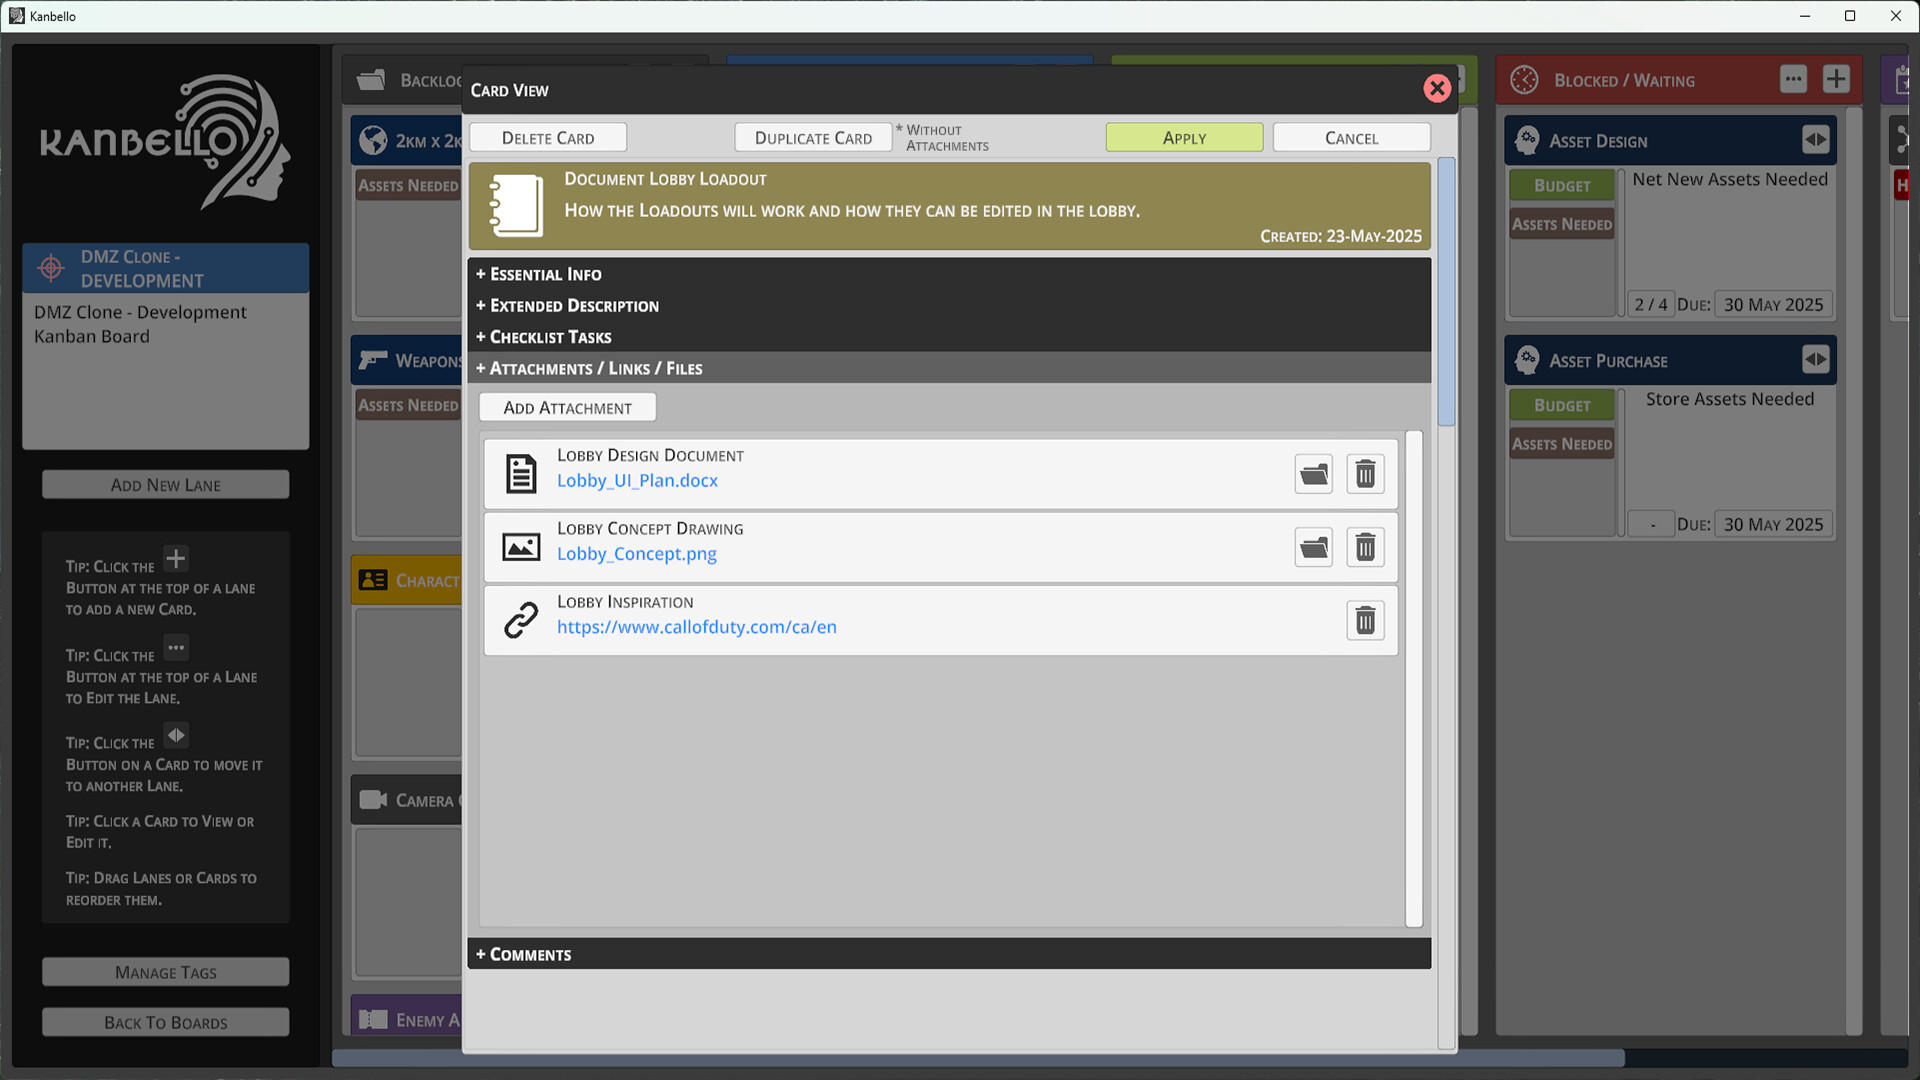Delete the Lobby Design Document via trash icon

click(x=1365, y=474)
